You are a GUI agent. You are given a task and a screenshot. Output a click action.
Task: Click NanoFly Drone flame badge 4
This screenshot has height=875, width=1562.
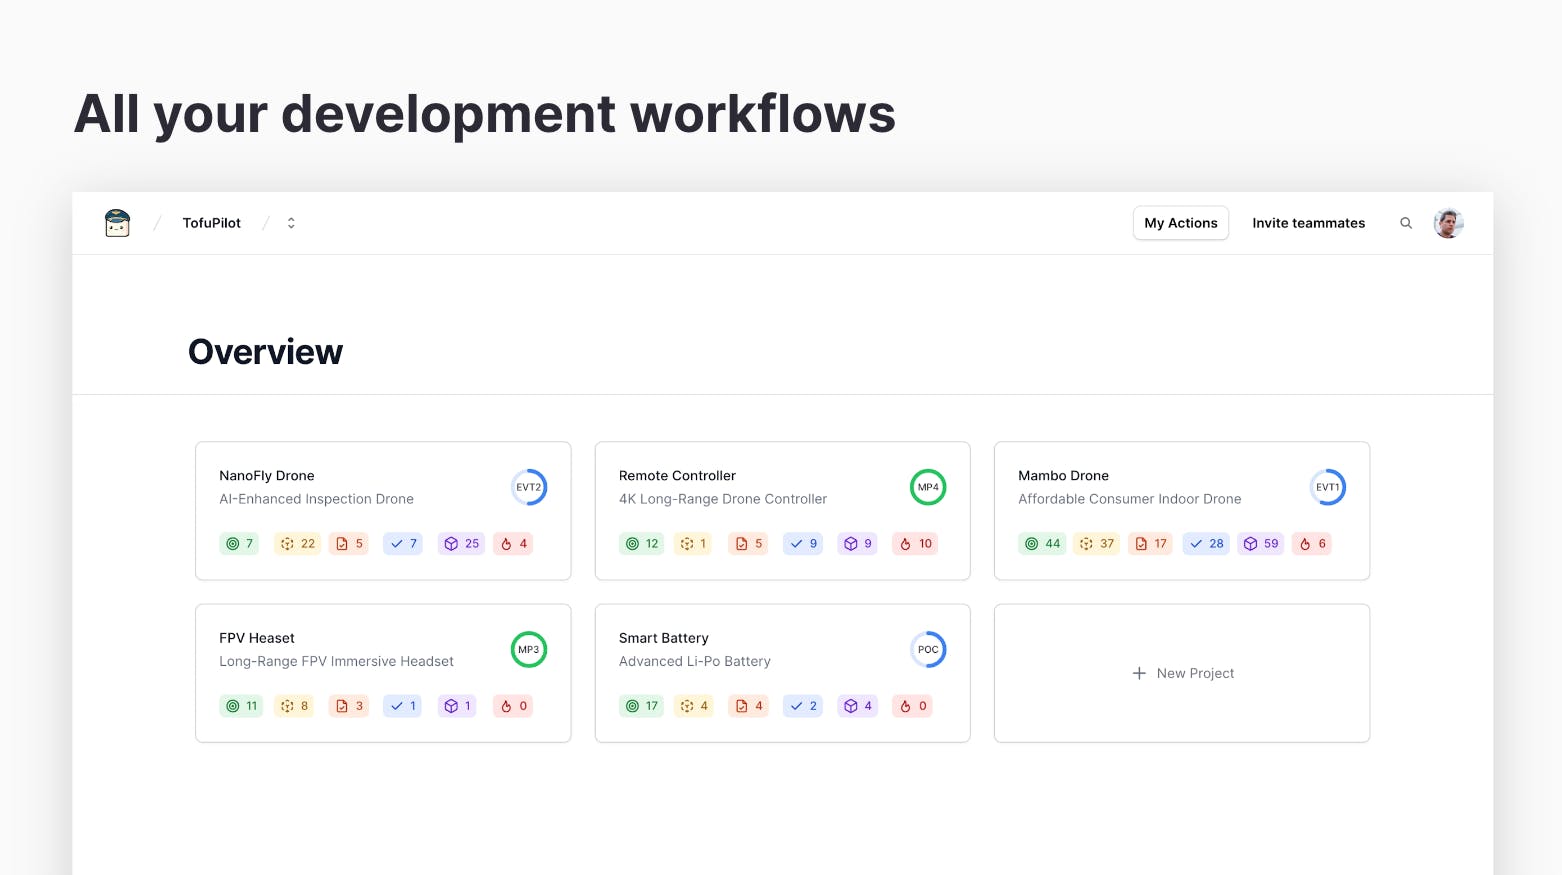pos(514,544)
